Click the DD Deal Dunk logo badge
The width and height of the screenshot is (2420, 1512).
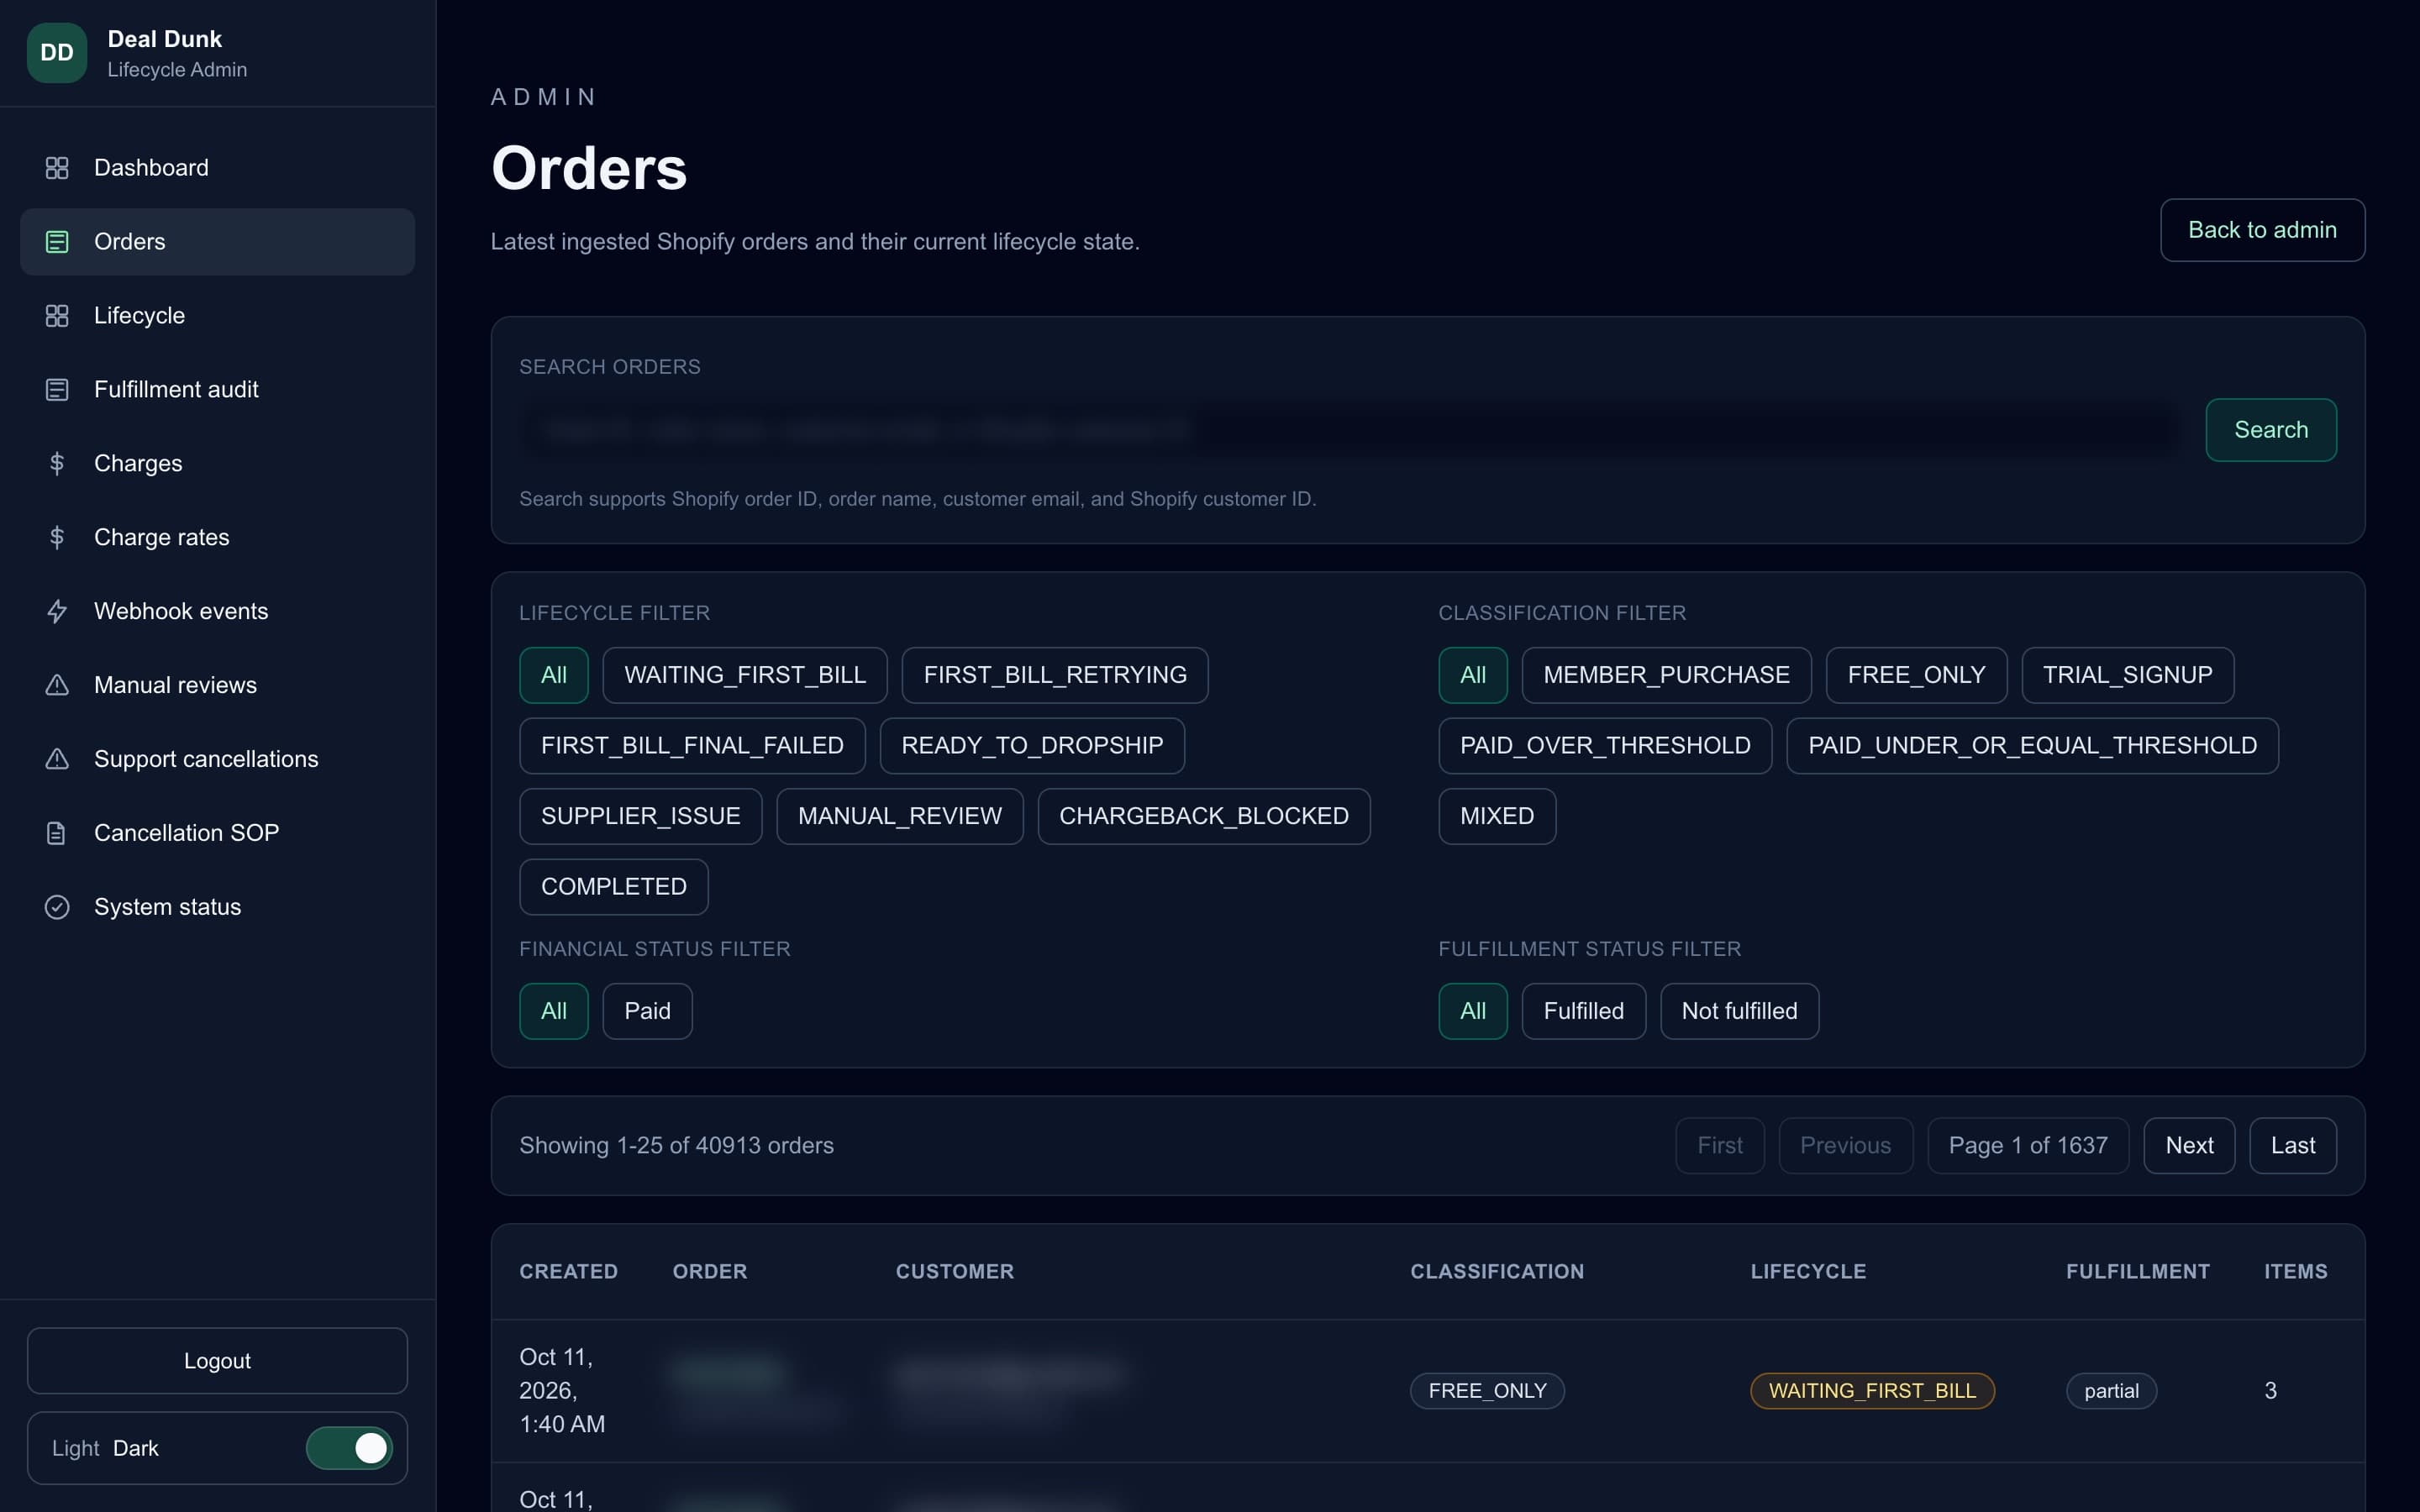coord(57,53)
